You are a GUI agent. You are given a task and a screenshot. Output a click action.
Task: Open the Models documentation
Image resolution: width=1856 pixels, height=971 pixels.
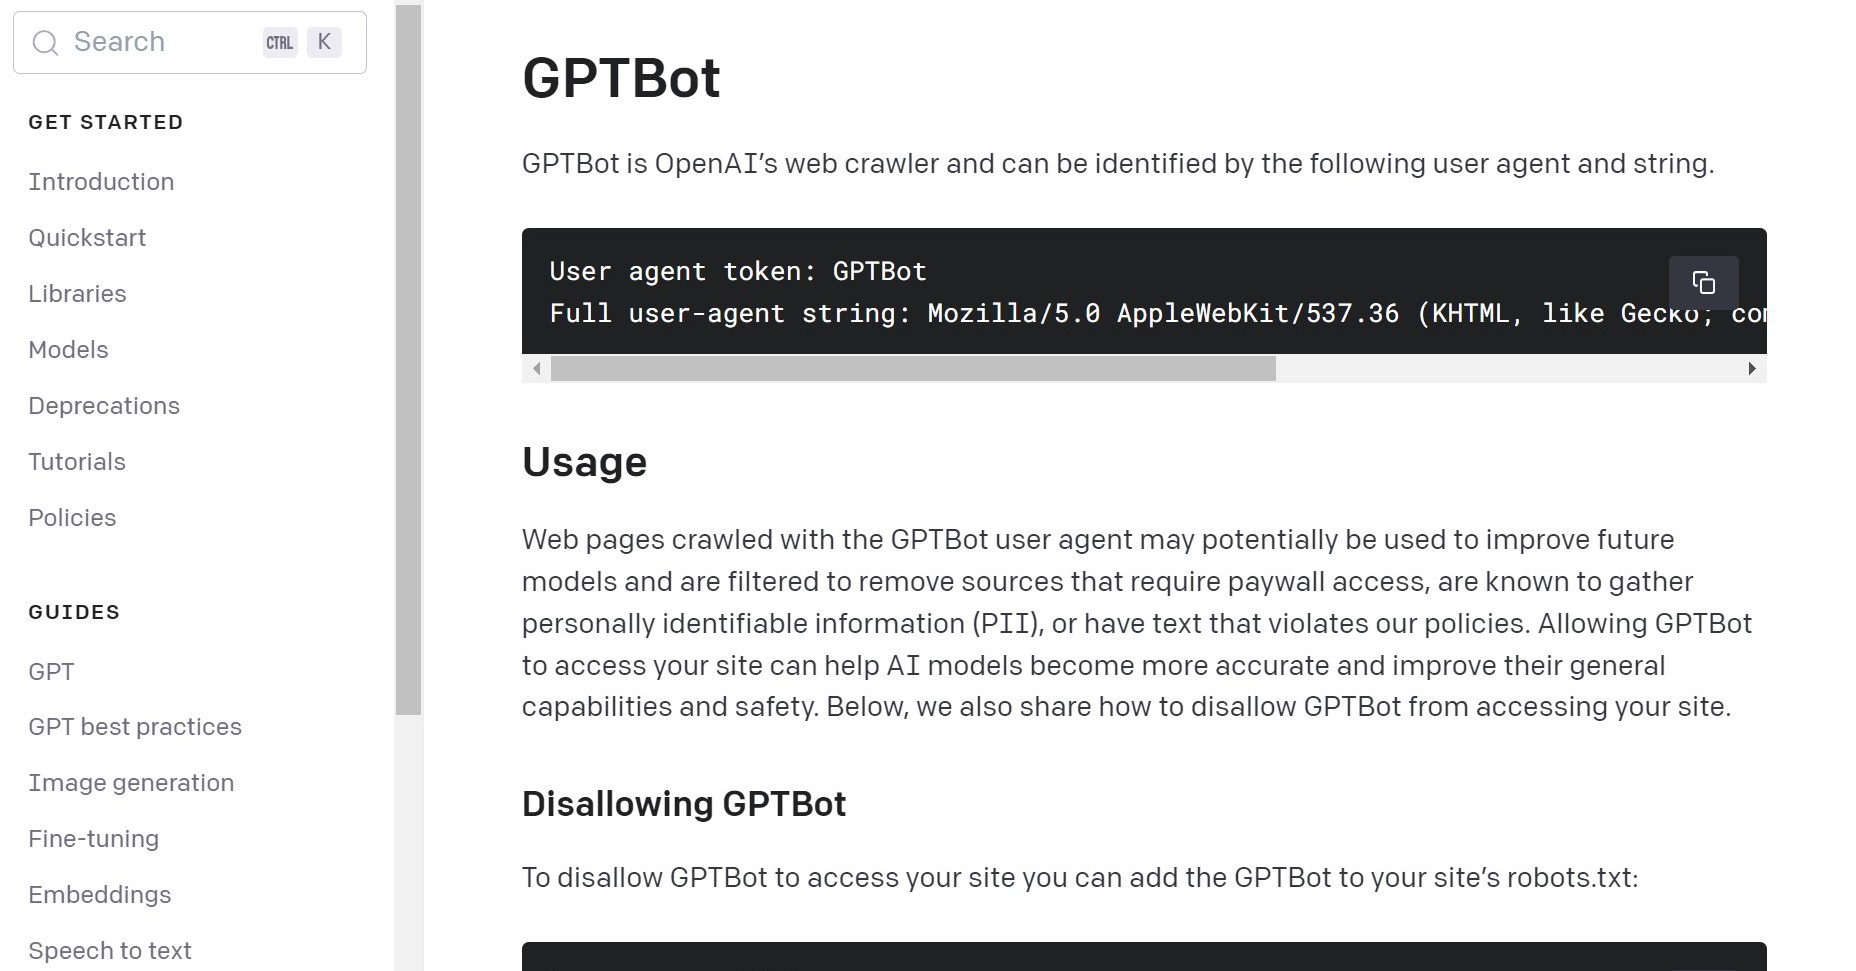pos(68,350)
